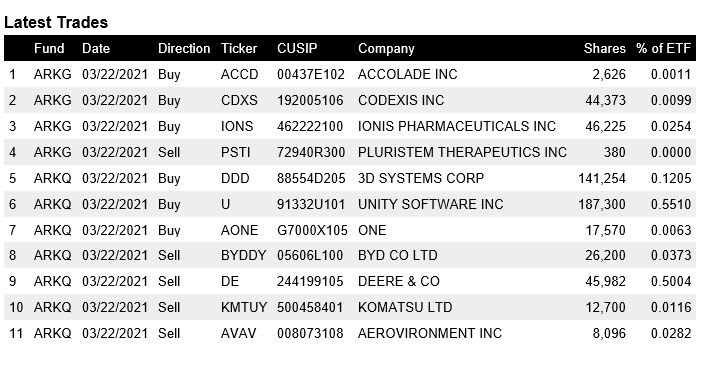Select the KOMATSU LTD row
The height and width of the screenshot is (376, 723).
[x=350, y=307]
